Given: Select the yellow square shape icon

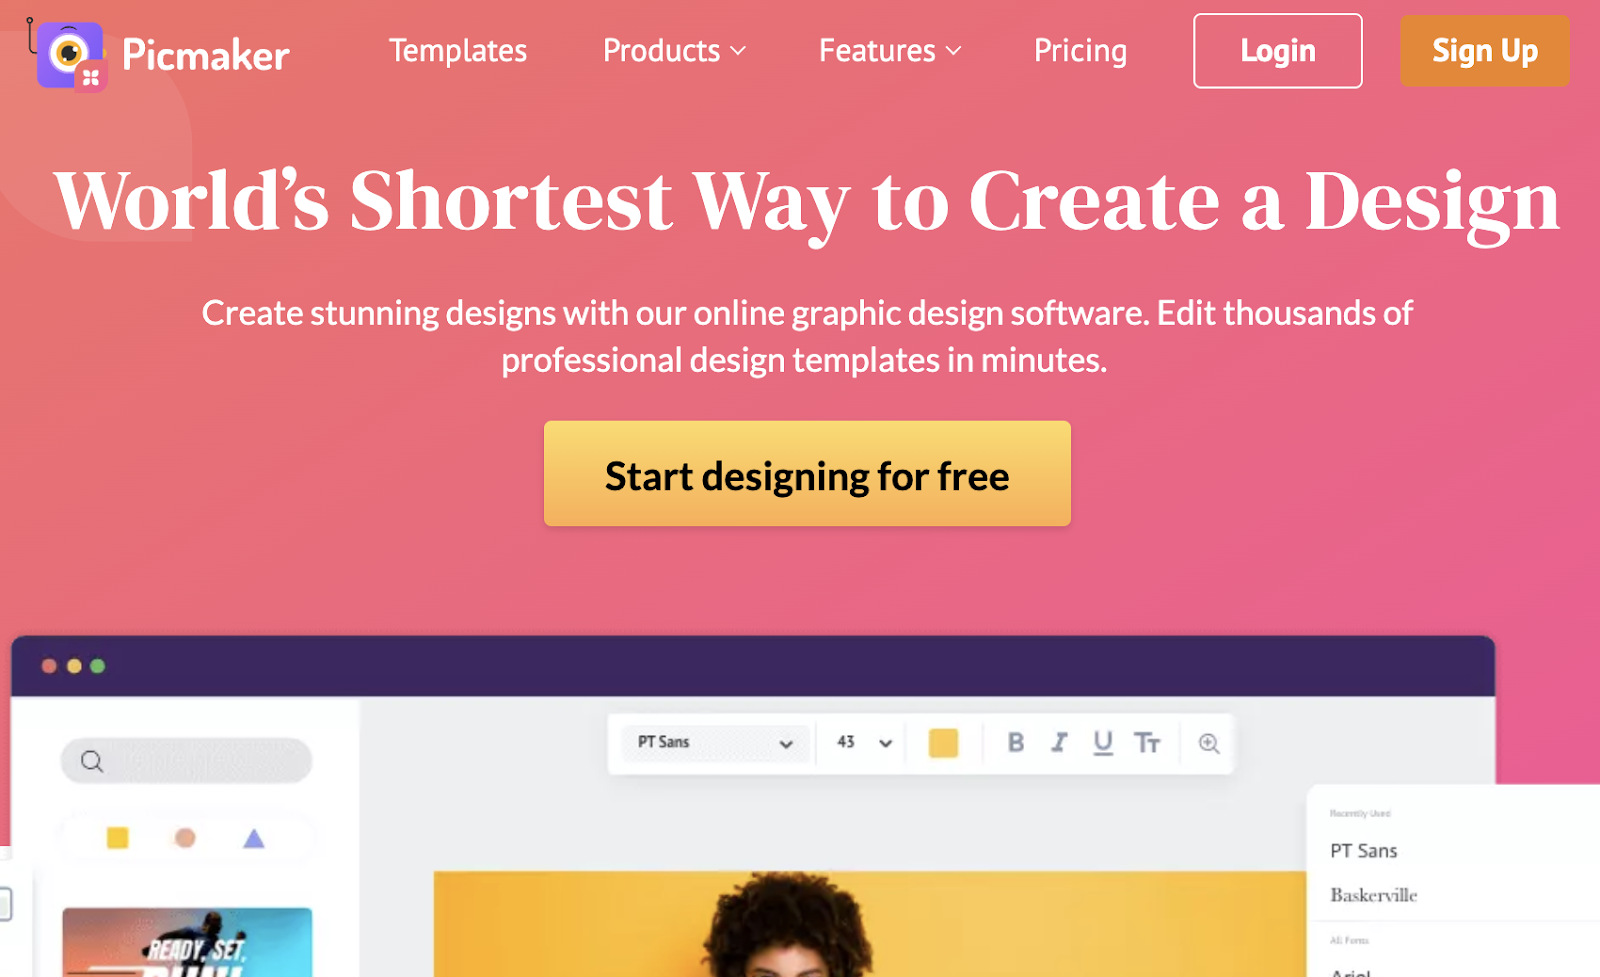Looking at the screenshot, I should pos(118,838).
